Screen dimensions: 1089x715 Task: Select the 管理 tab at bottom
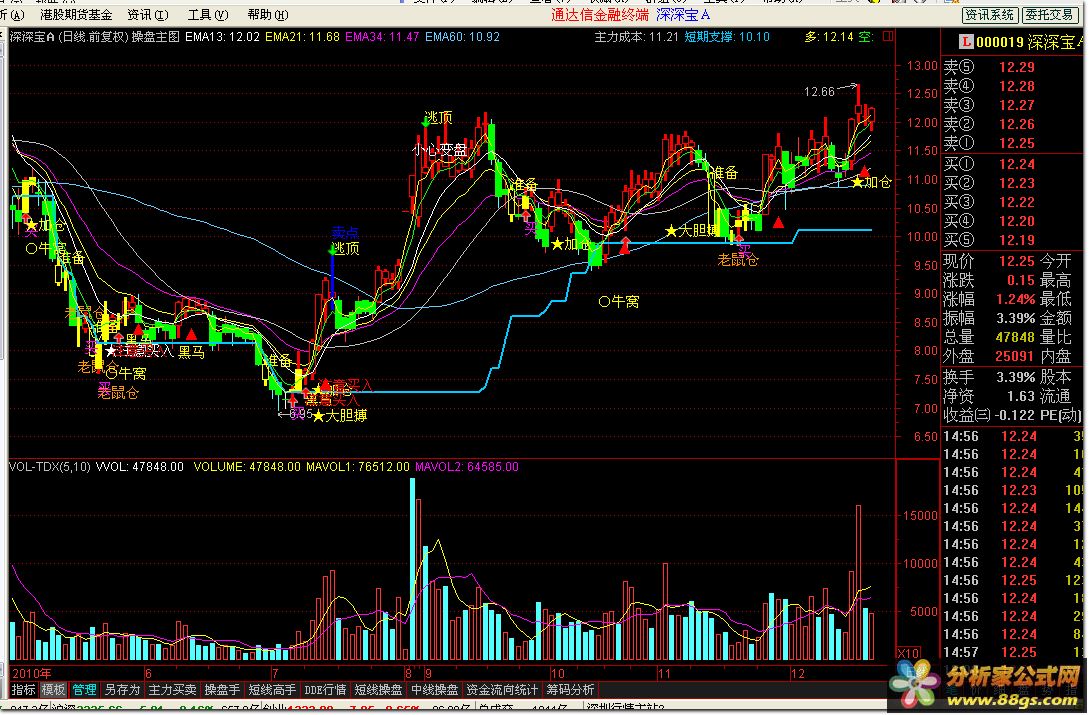click(84, 690)
